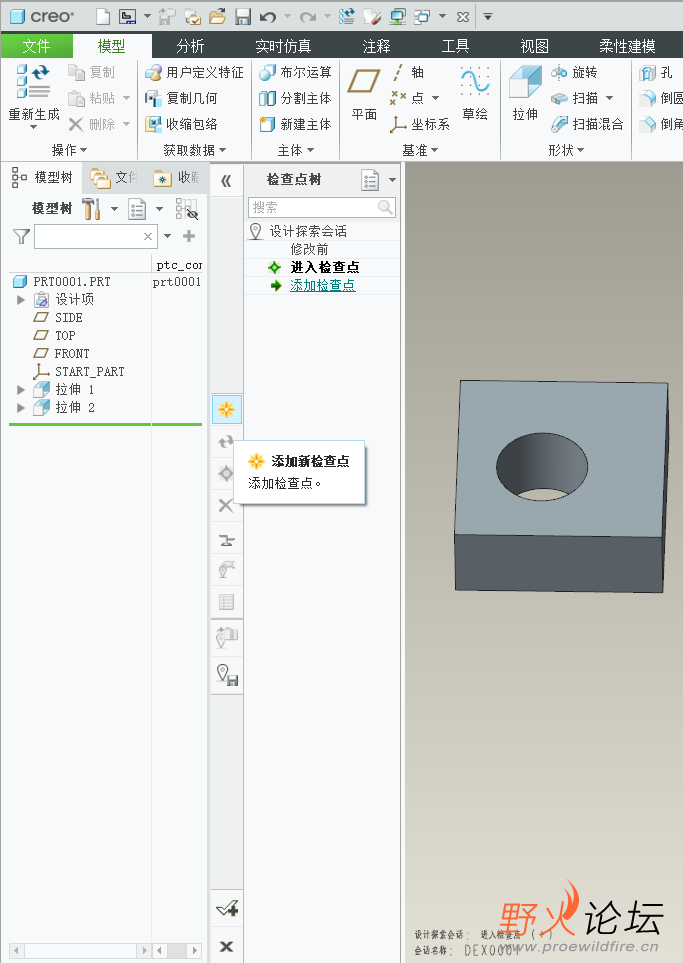The image size is (683, 963).
Task: Open the 主体 group dropdown
Action: [x=295, y=150]
